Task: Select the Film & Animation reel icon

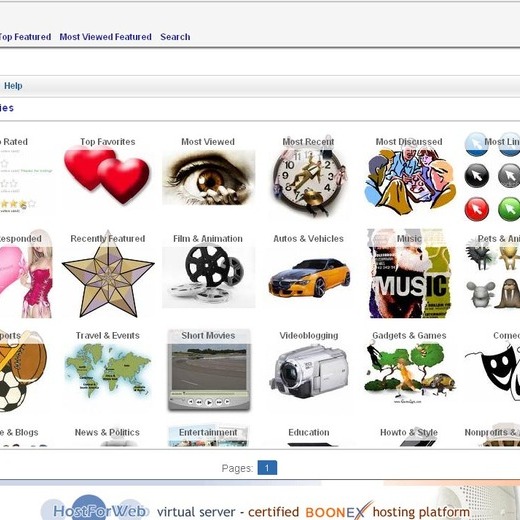Action: [208, 275]
